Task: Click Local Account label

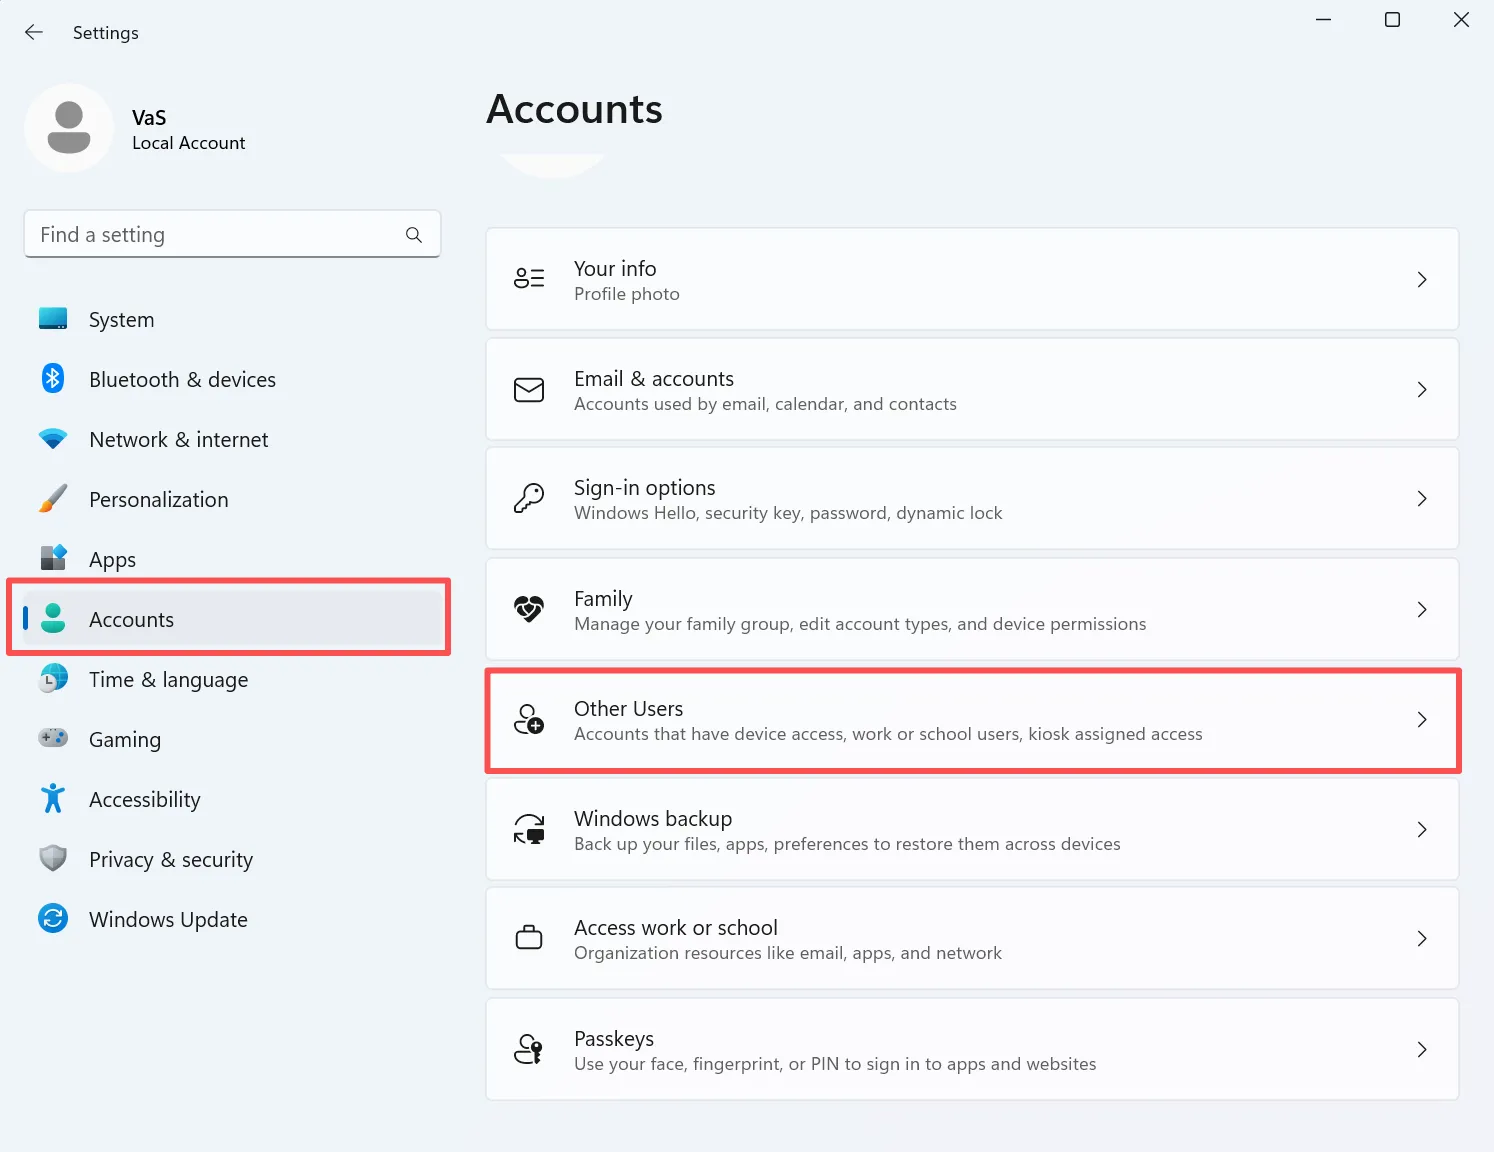Action: [188, 143]
